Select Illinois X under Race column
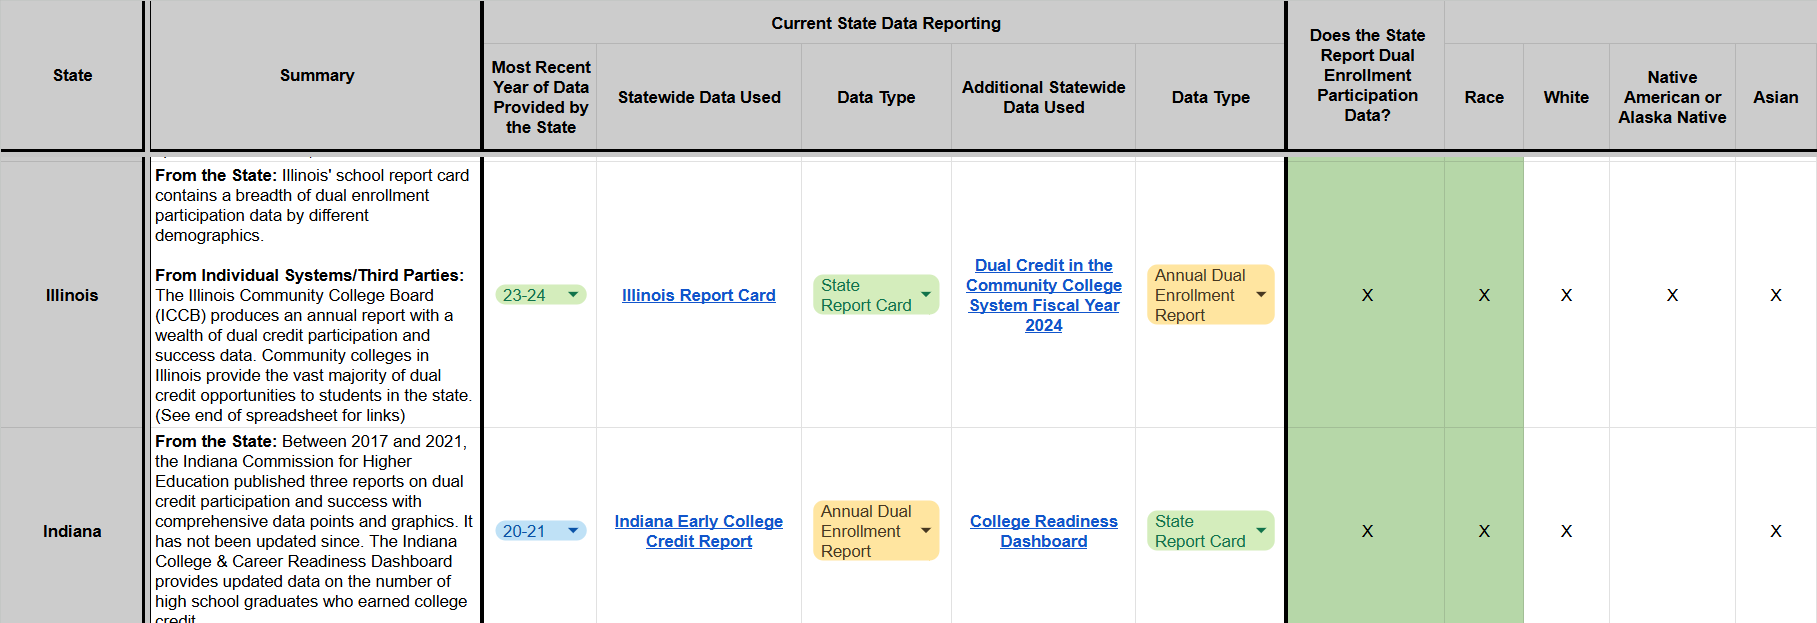This screenshot has height=623, width=1817. [x=1484, y=295]
